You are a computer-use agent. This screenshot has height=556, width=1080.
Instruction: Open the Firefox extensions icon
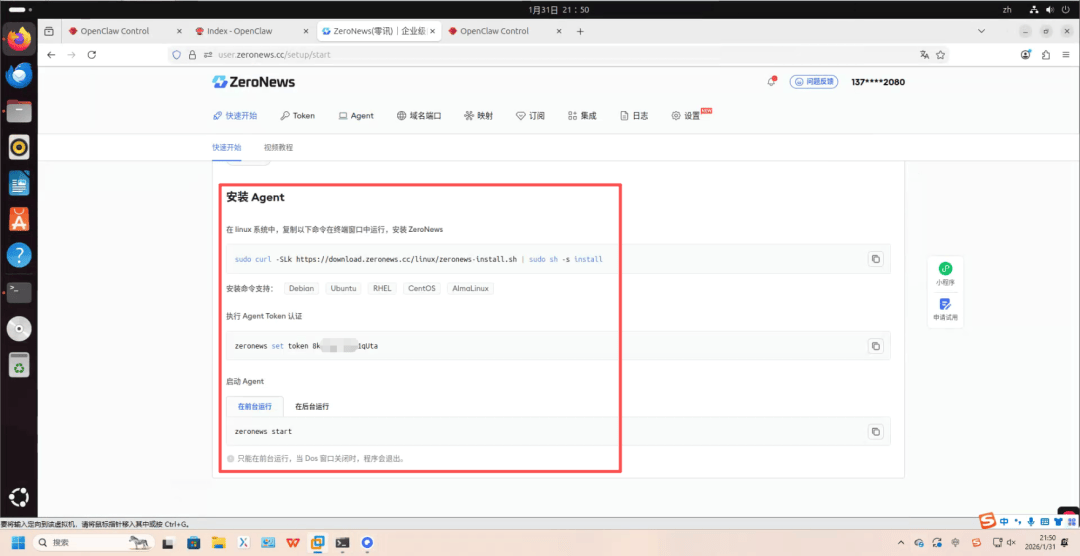pos(1046,54)
